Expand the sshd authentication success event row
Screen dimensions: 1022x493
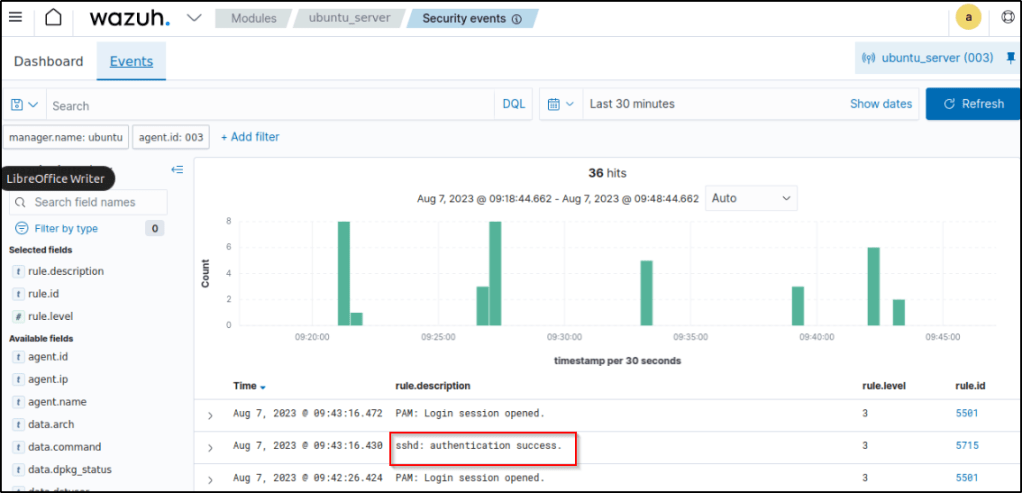[210, 446]
